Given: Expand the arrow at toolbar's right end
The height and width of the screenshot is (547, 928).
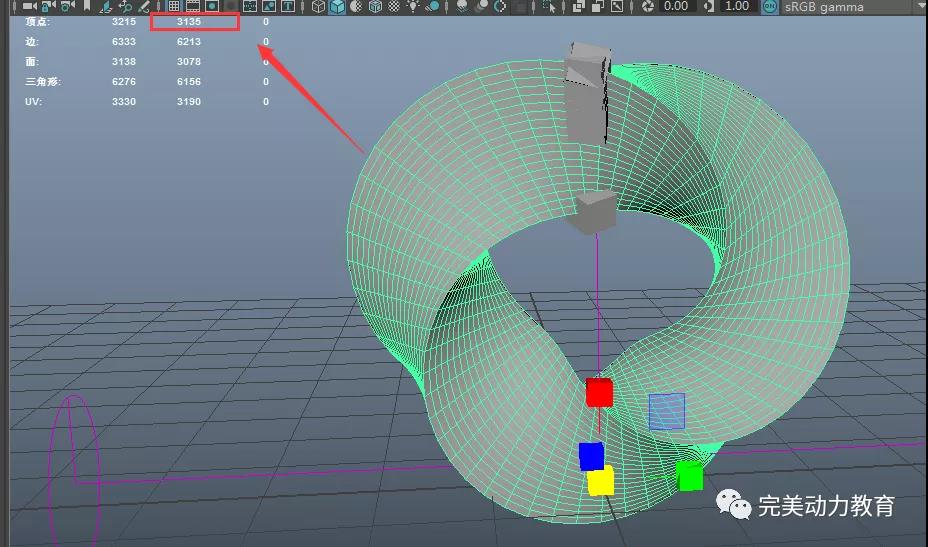Looking at the screenshot, I should [x=920, y=6].
